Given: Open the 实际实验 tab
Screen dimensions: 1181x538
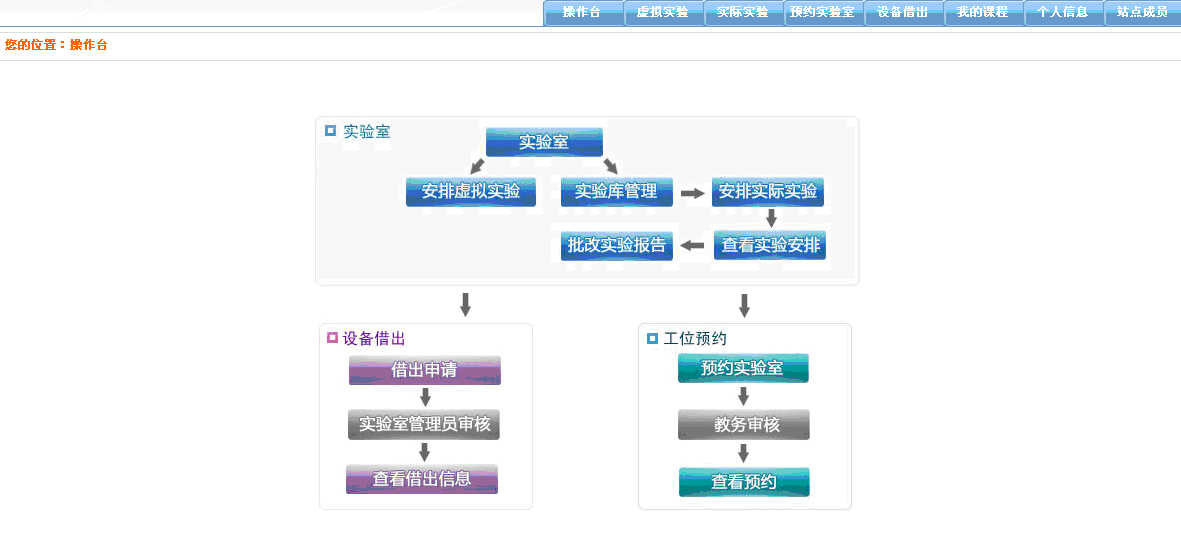Looking at the screenshot, I should pos(743,13).
